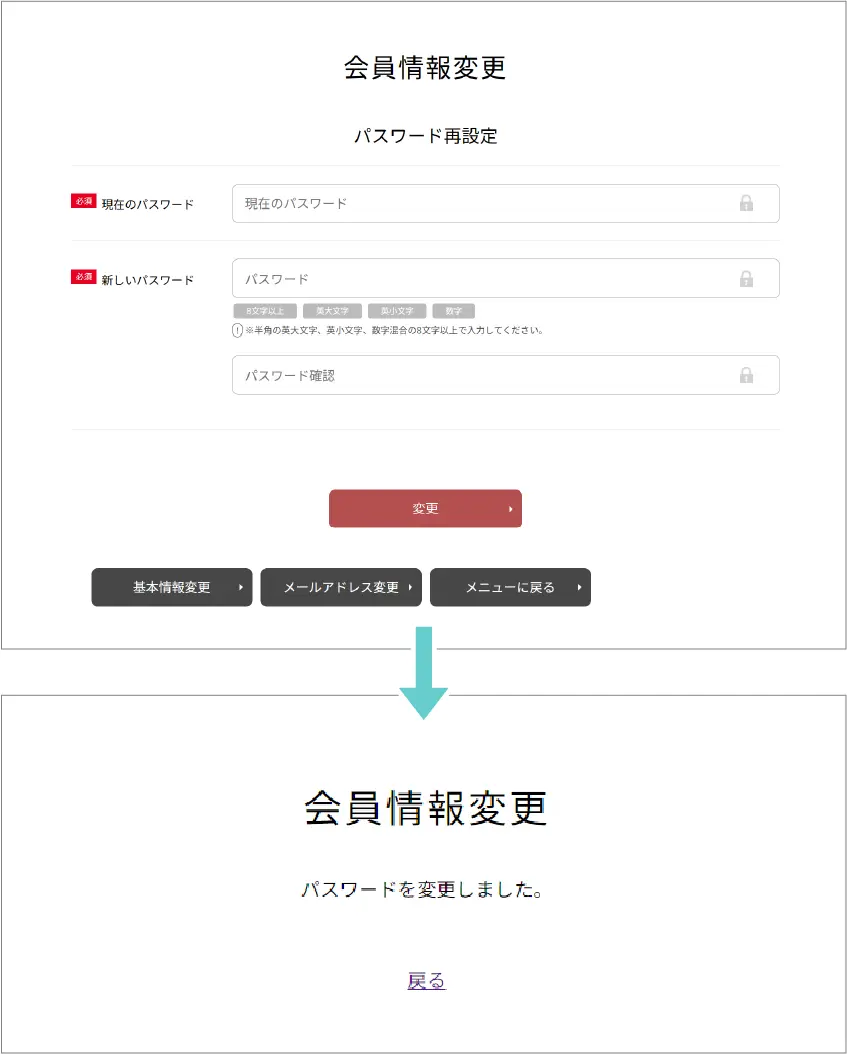Follow the 戻る link

pos(426,981)
